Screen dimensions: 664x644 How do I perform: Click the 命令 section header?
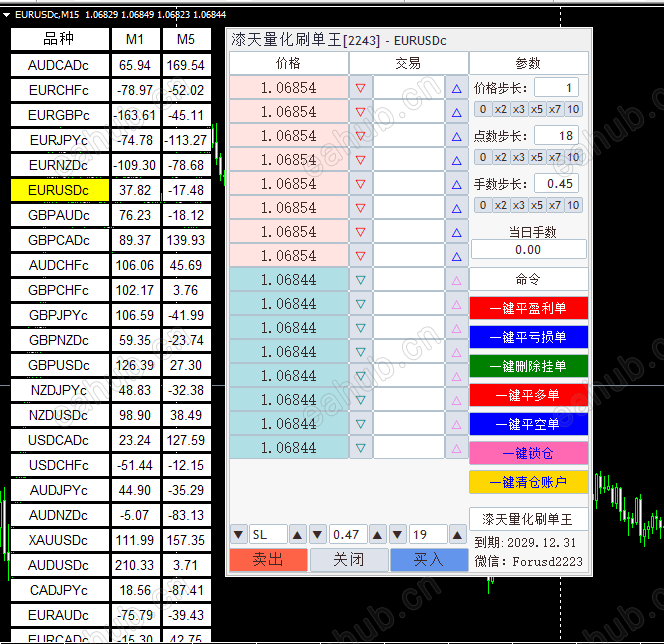528,279
